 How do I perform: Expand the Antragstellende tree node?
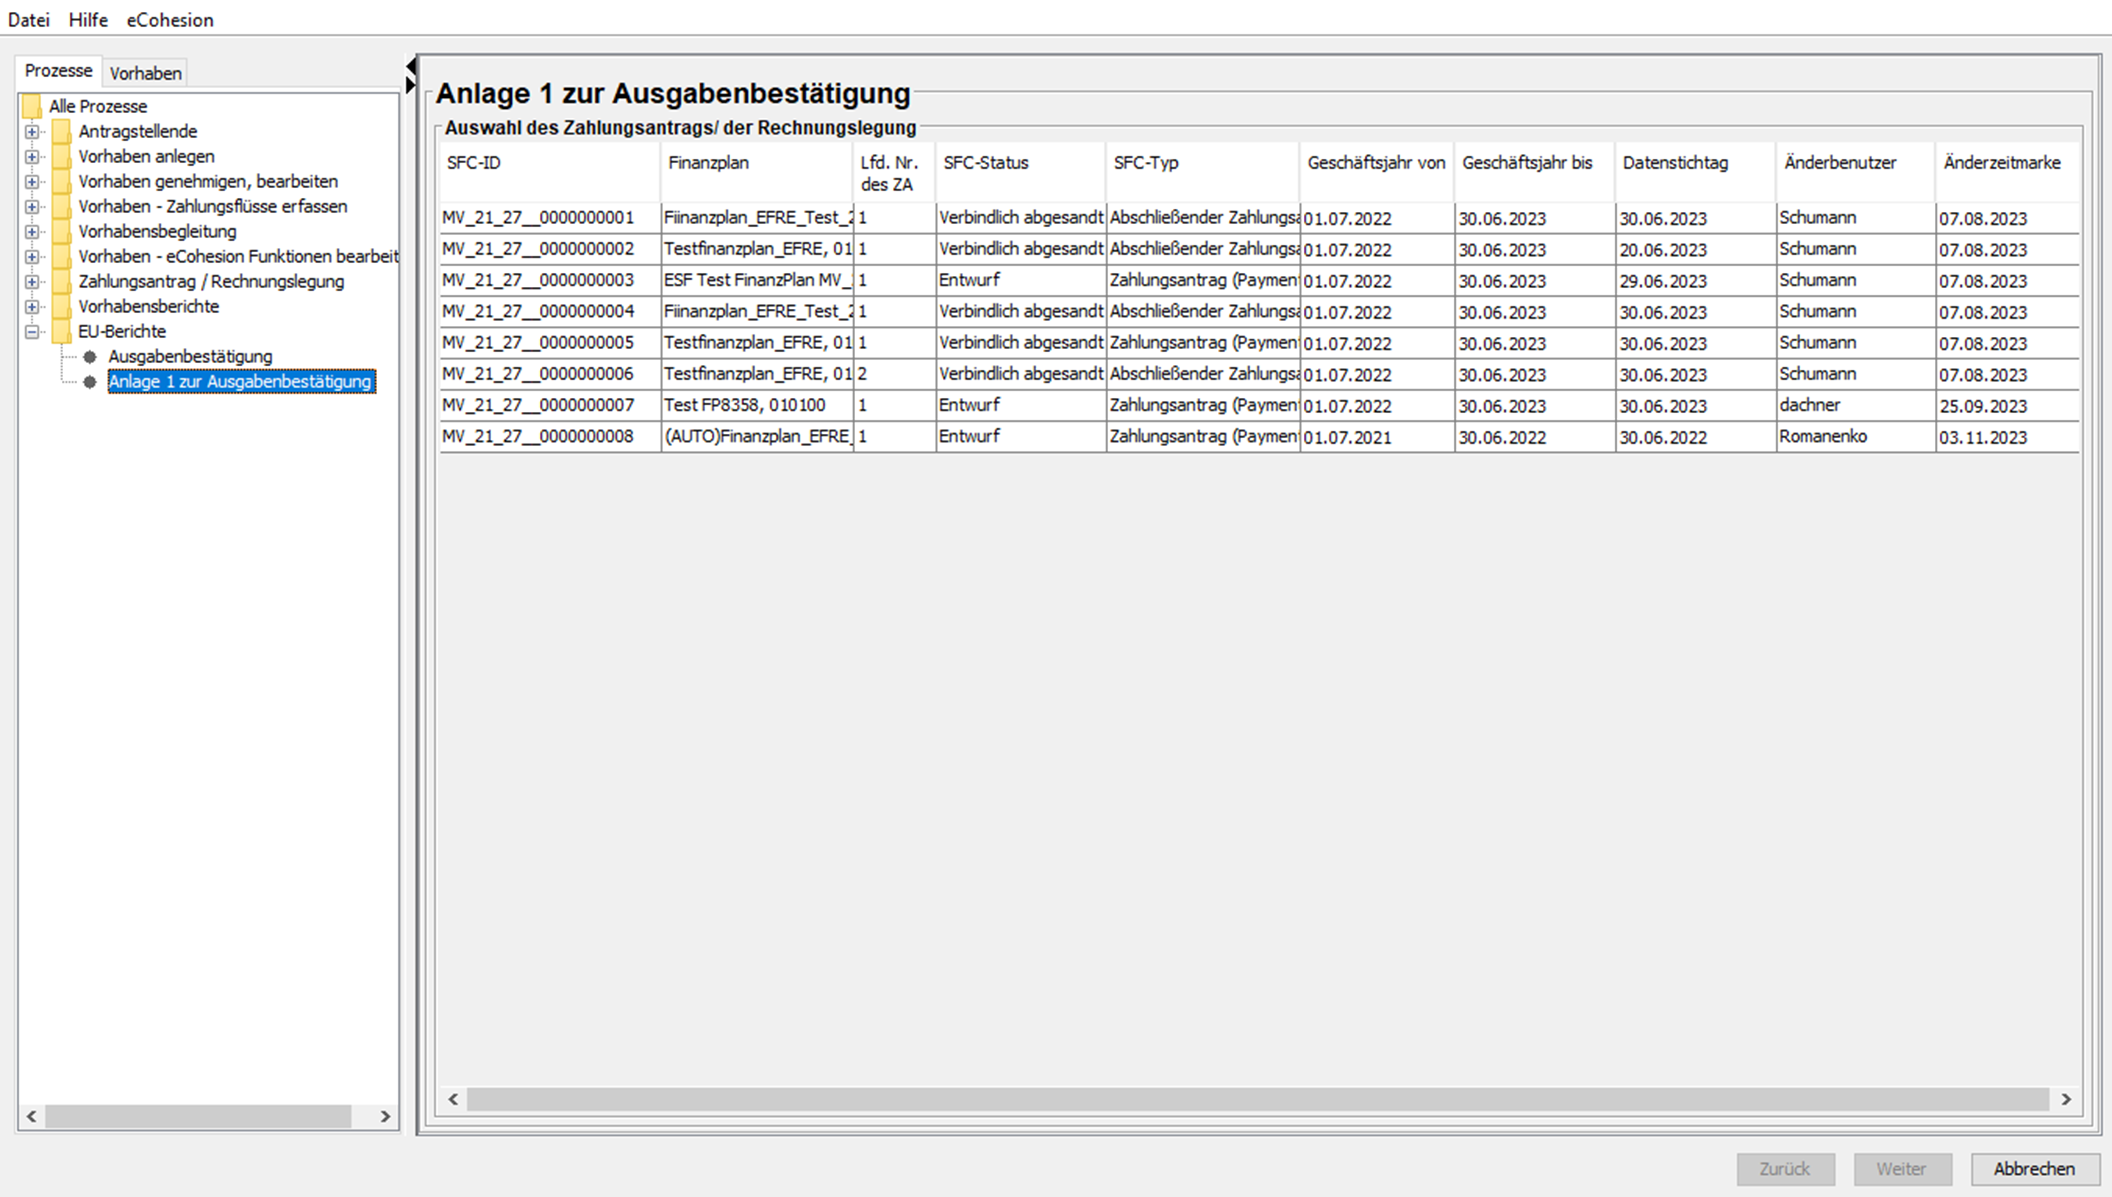pyautogui.click(x=32, y=132)
